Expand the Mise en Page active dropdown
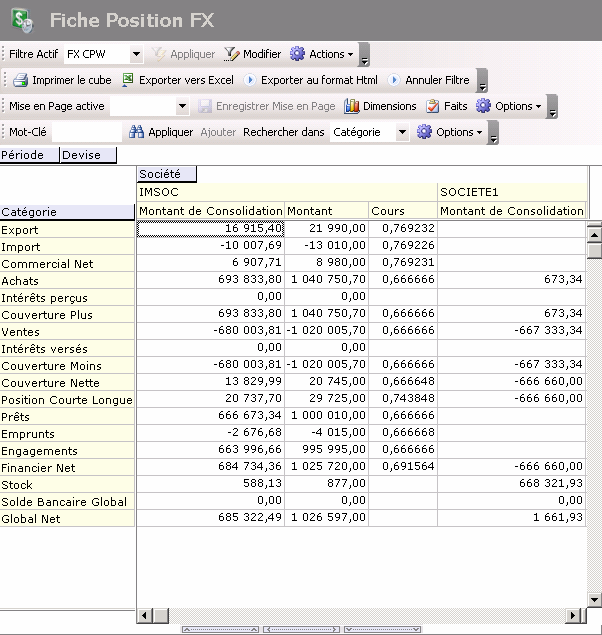 182,106
